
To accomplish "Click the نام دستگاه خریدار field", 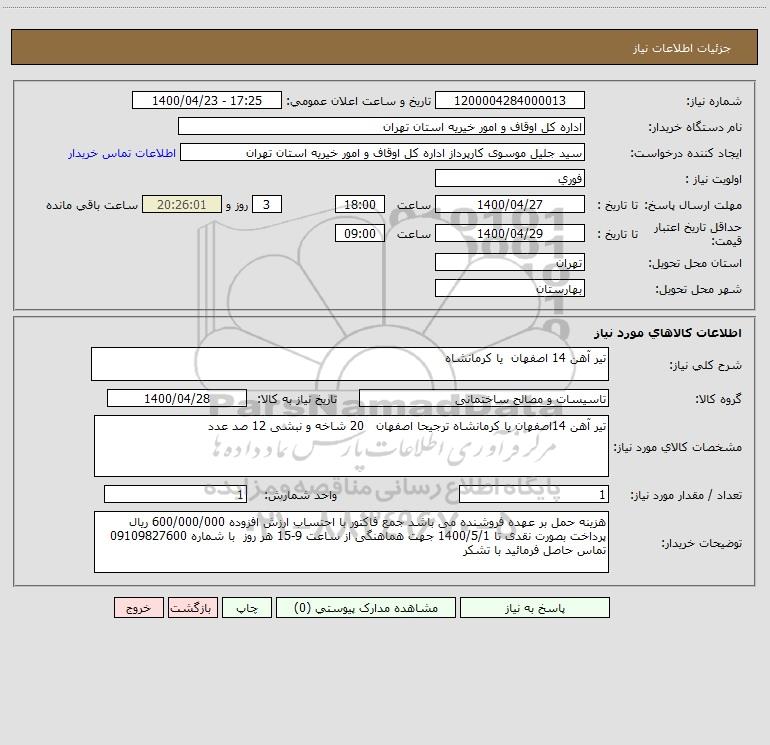I will tap(381, 127).
